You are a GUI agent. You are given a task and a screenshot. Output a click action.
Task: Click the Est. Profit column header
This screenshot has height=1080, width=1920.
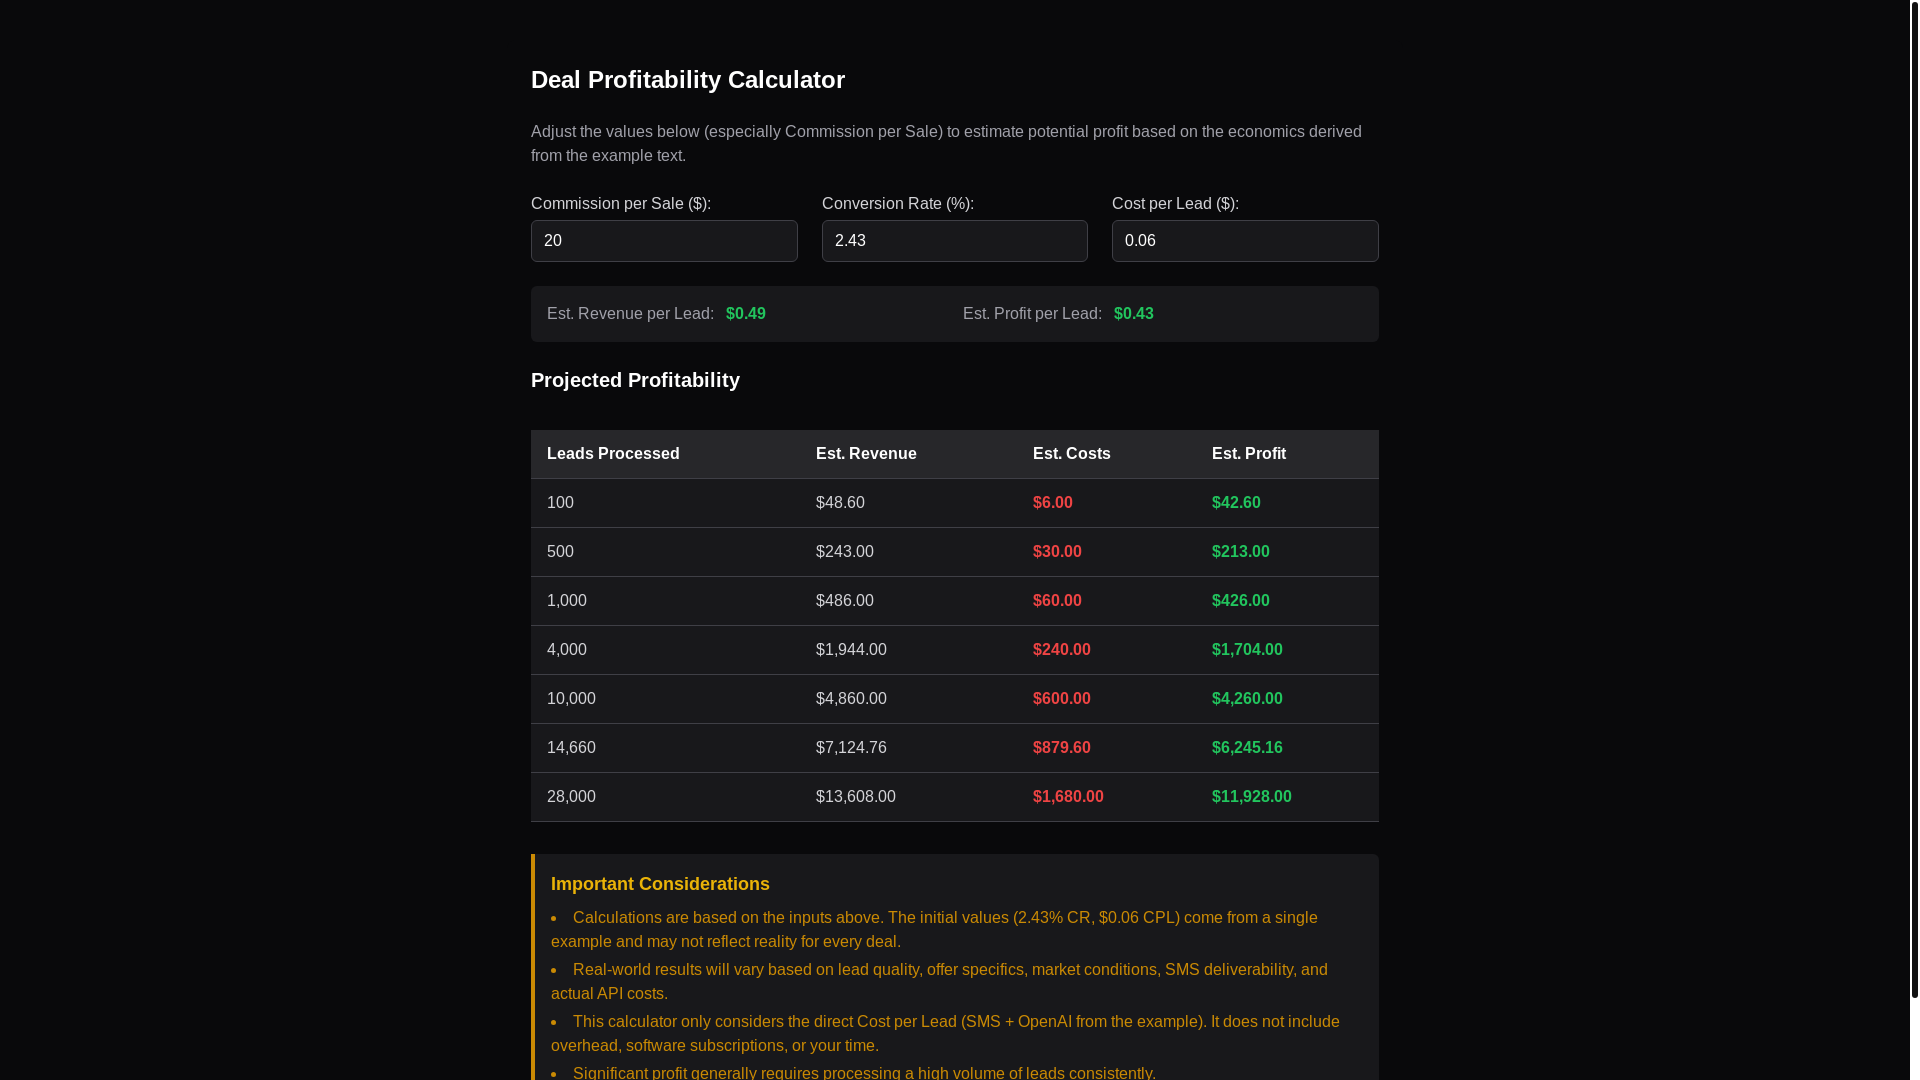(1287, 454)
